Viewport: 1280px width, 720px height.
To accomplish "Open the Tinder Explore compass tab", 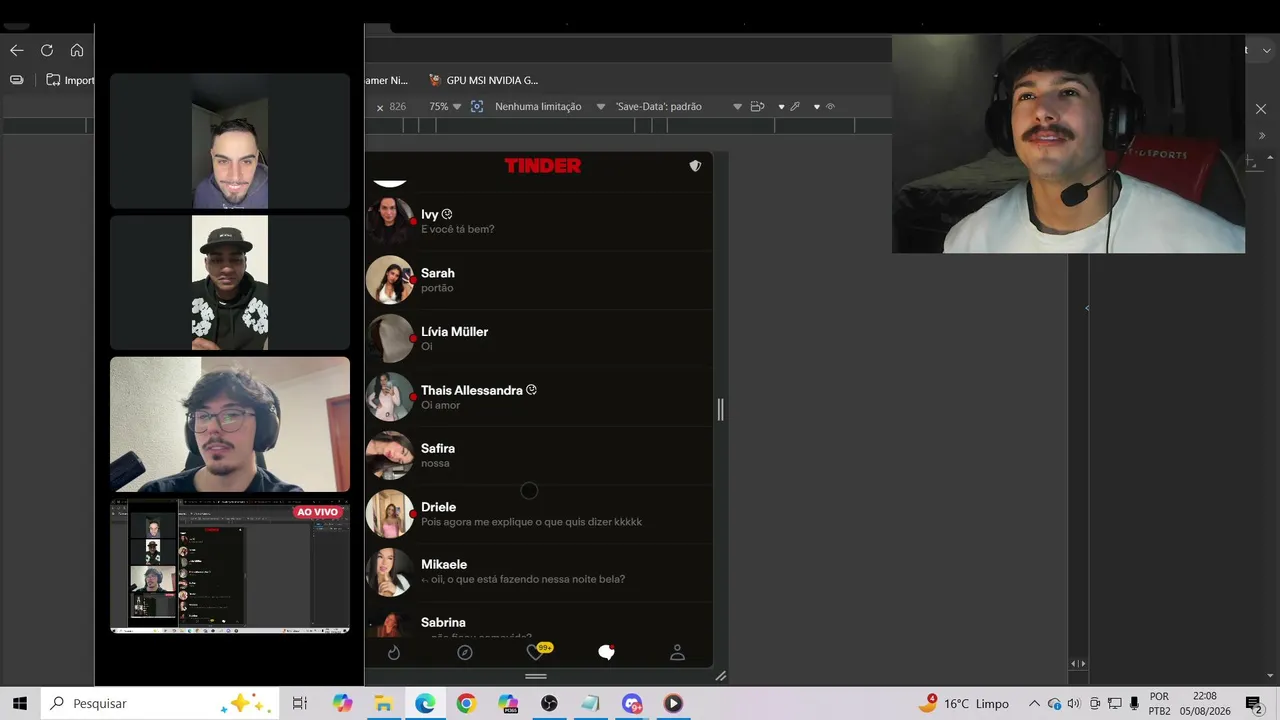I will coord(465,653).
